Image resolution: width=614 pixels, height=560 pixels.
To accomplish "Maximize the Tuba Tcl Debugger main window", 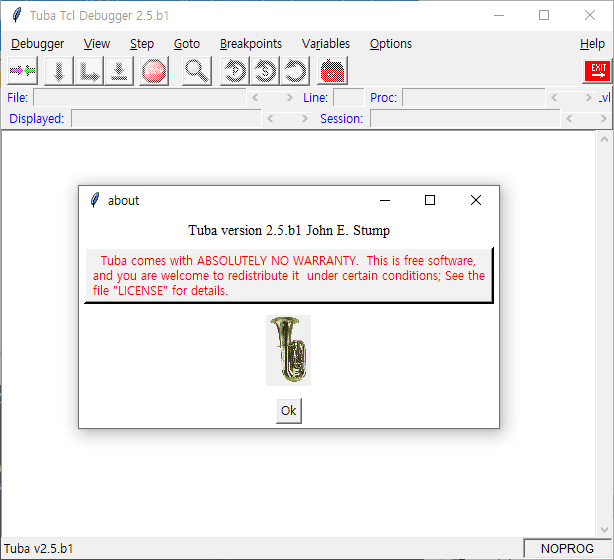I will (x=544, y=15).
